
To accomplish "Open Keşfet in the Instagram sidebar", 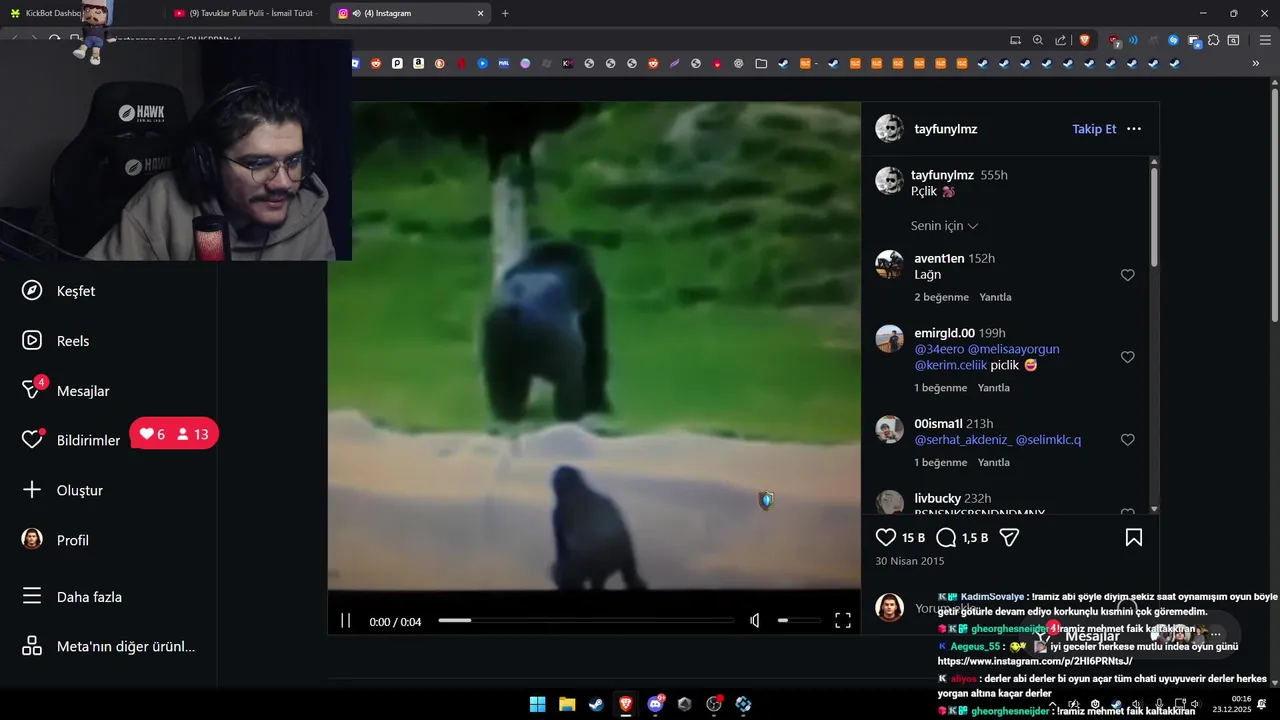I will point(60,291).
